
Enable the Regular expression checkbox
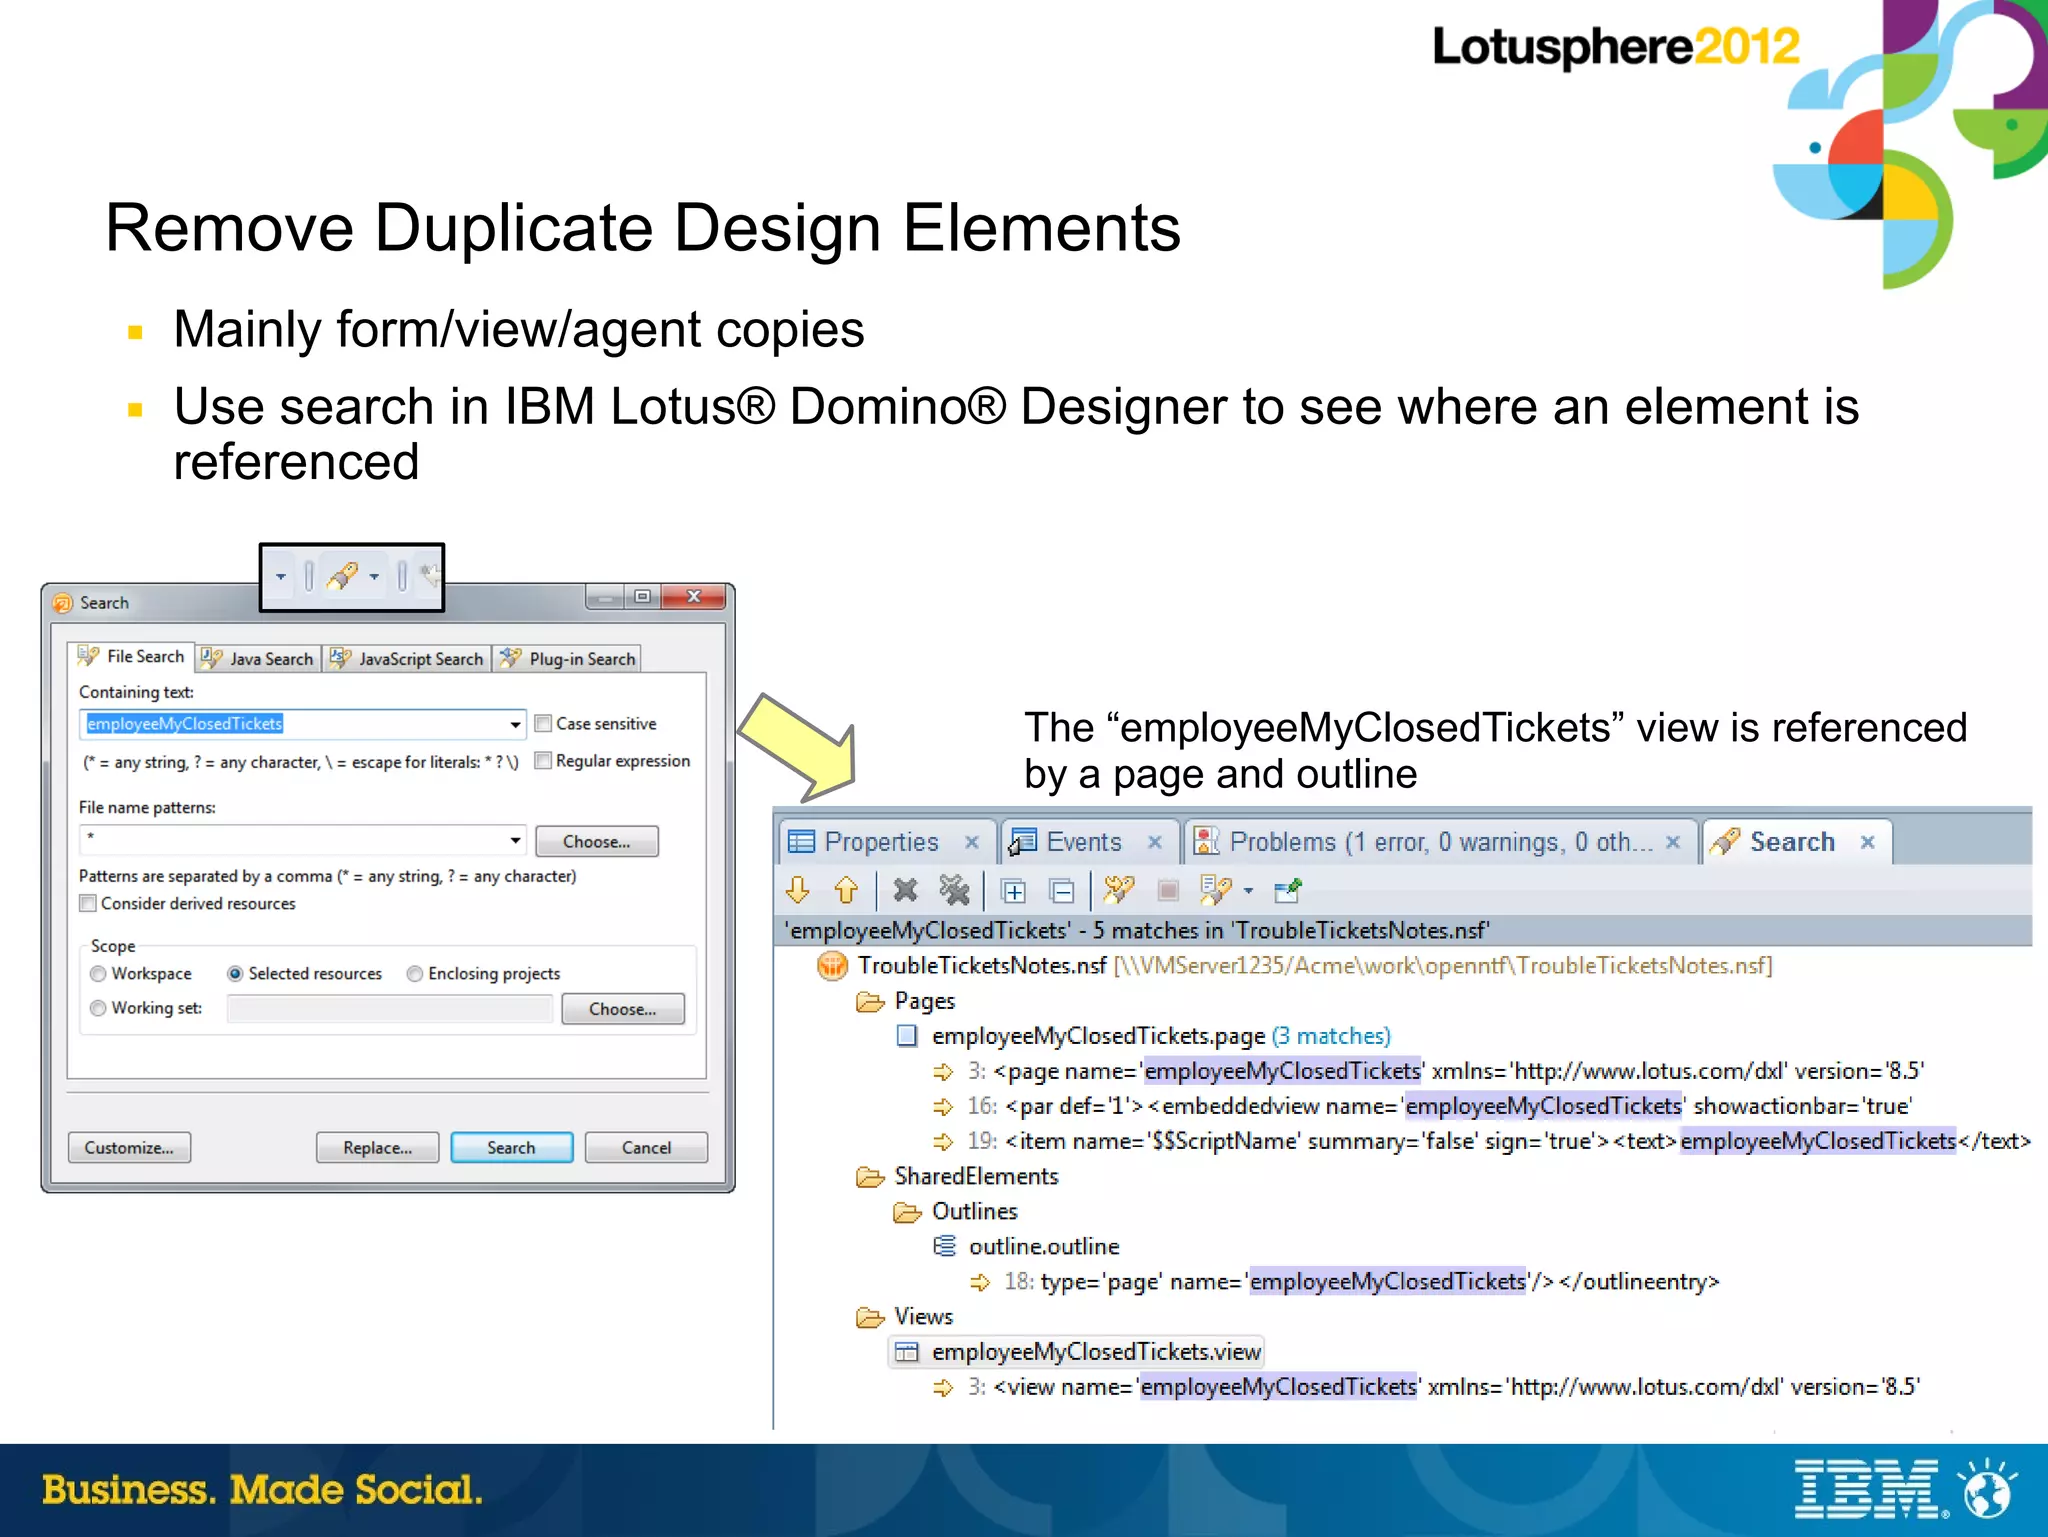click(543, 761)
